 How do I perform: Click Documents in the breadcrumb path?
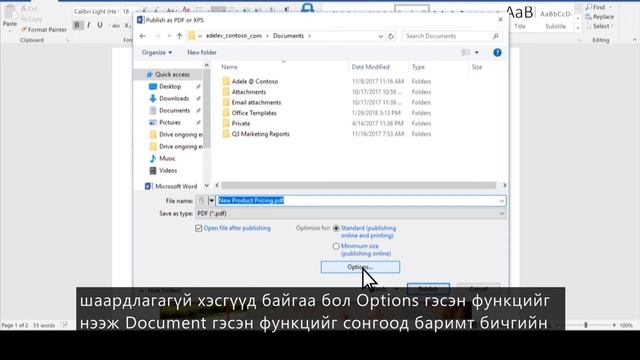click(x=288, y=36)
